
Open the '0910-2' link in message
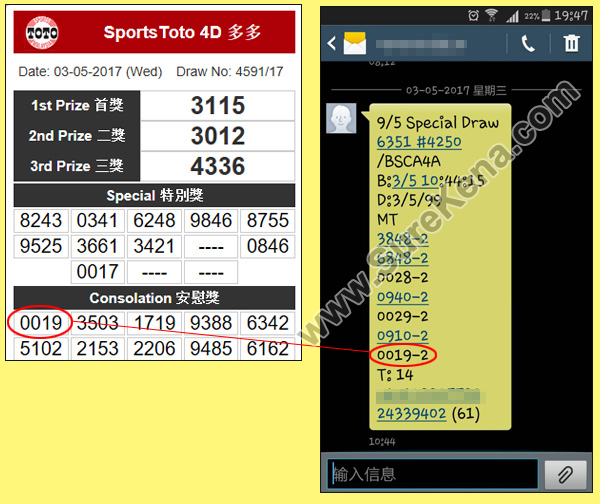(x=403, y=336)
